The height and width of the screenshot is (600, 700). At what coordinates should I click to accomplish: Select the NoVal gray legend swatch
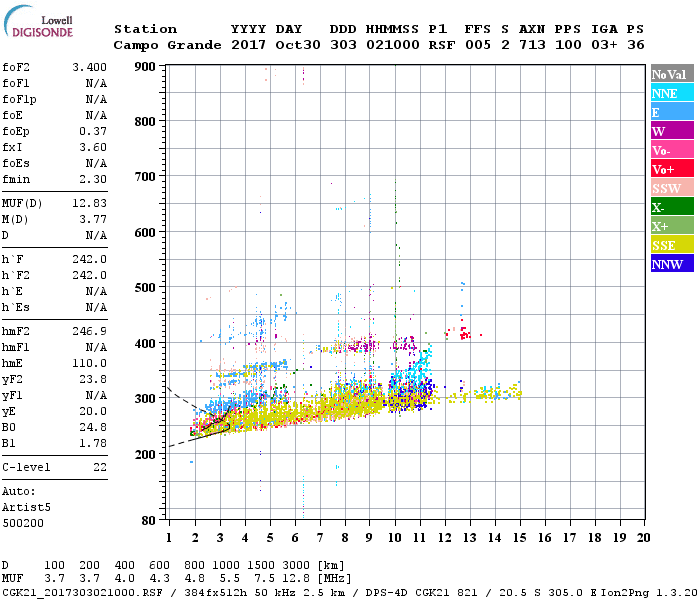tap(672, 74)
